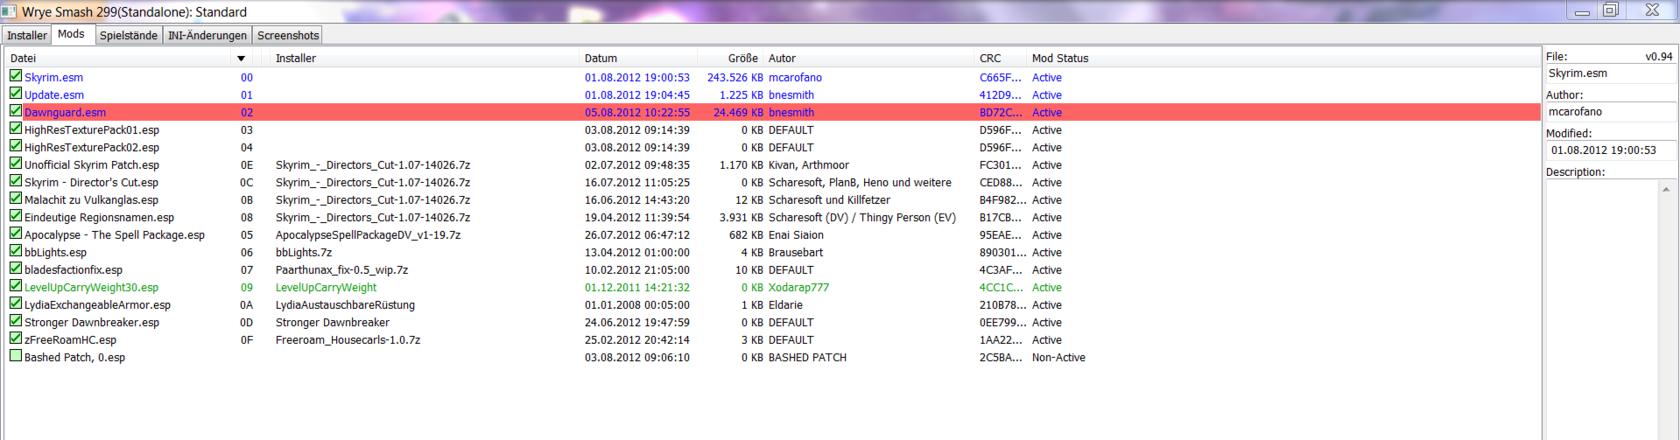Uncheck the Skyrim.esm mod checkbox

[x=16, y=77]
